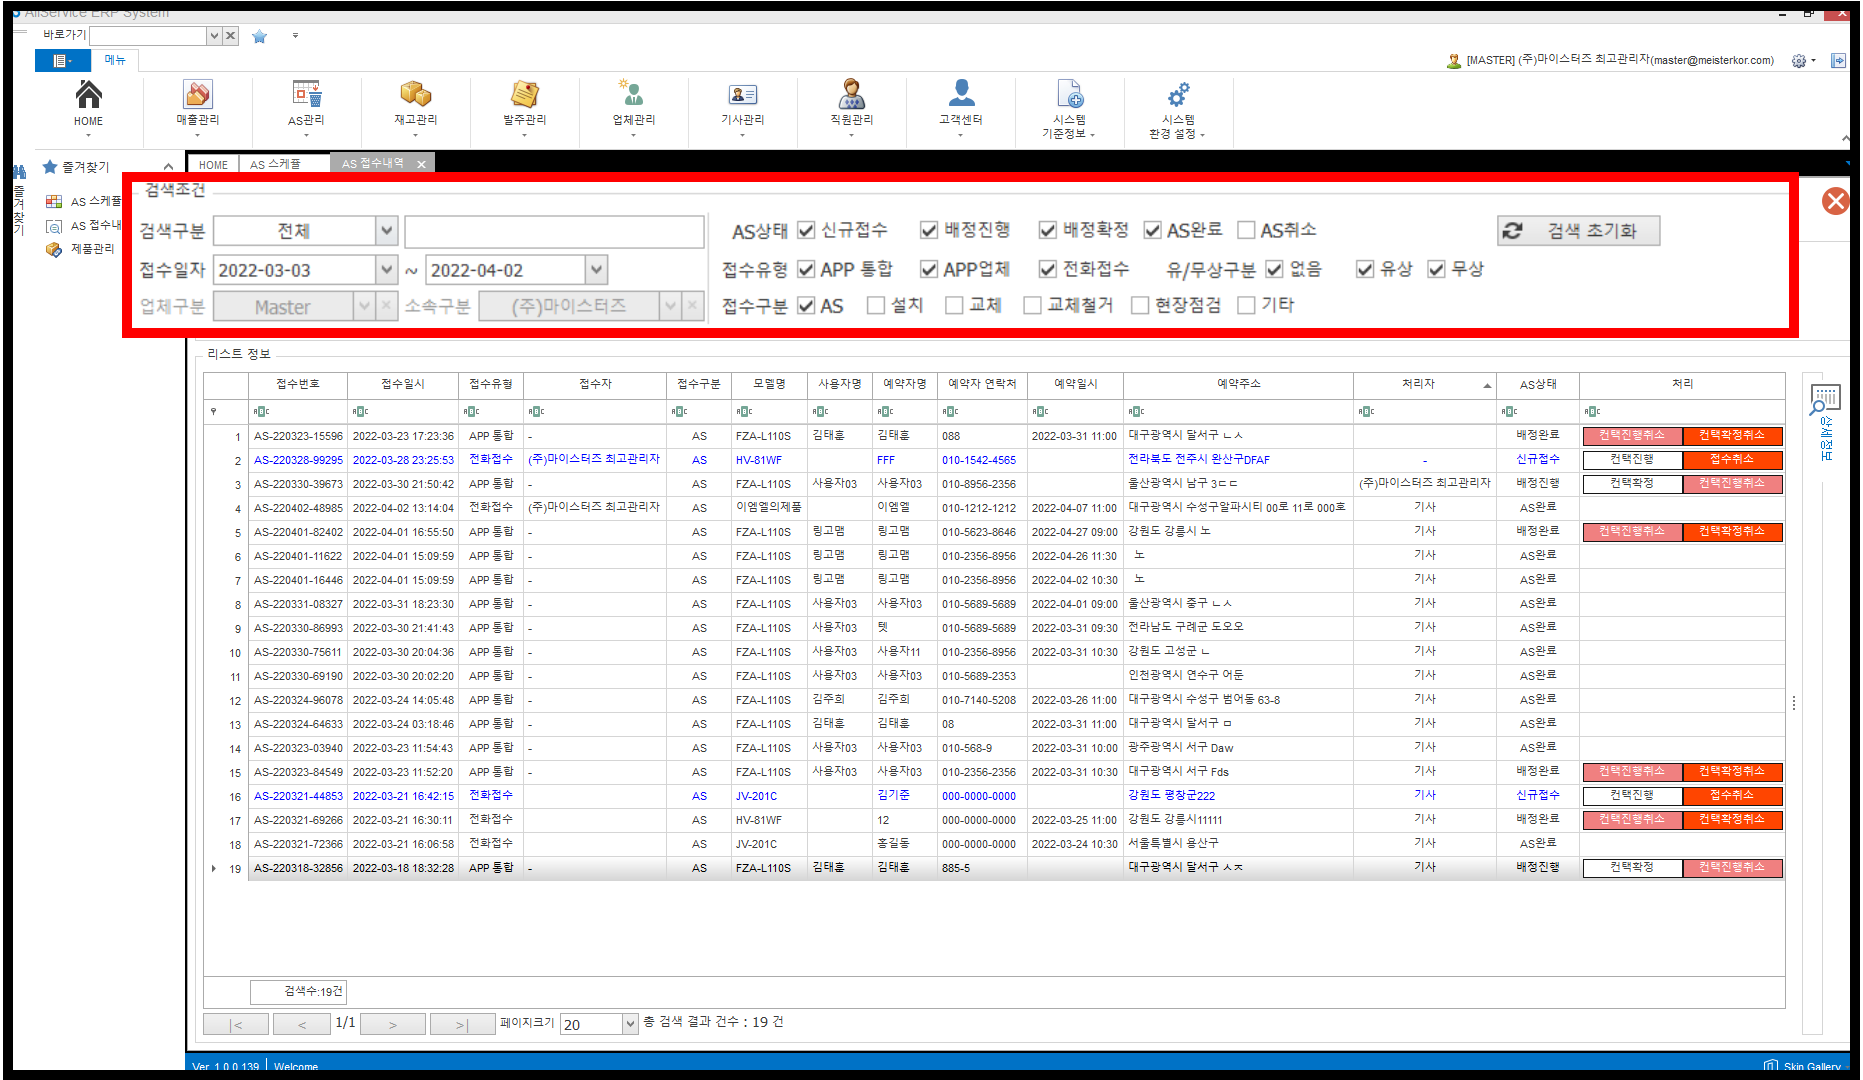Viewport: 1863px width, 1080px height.
Task: Click the AS 접수내역 icon in favorites sidebar
Action: click(x=54, y=226)
